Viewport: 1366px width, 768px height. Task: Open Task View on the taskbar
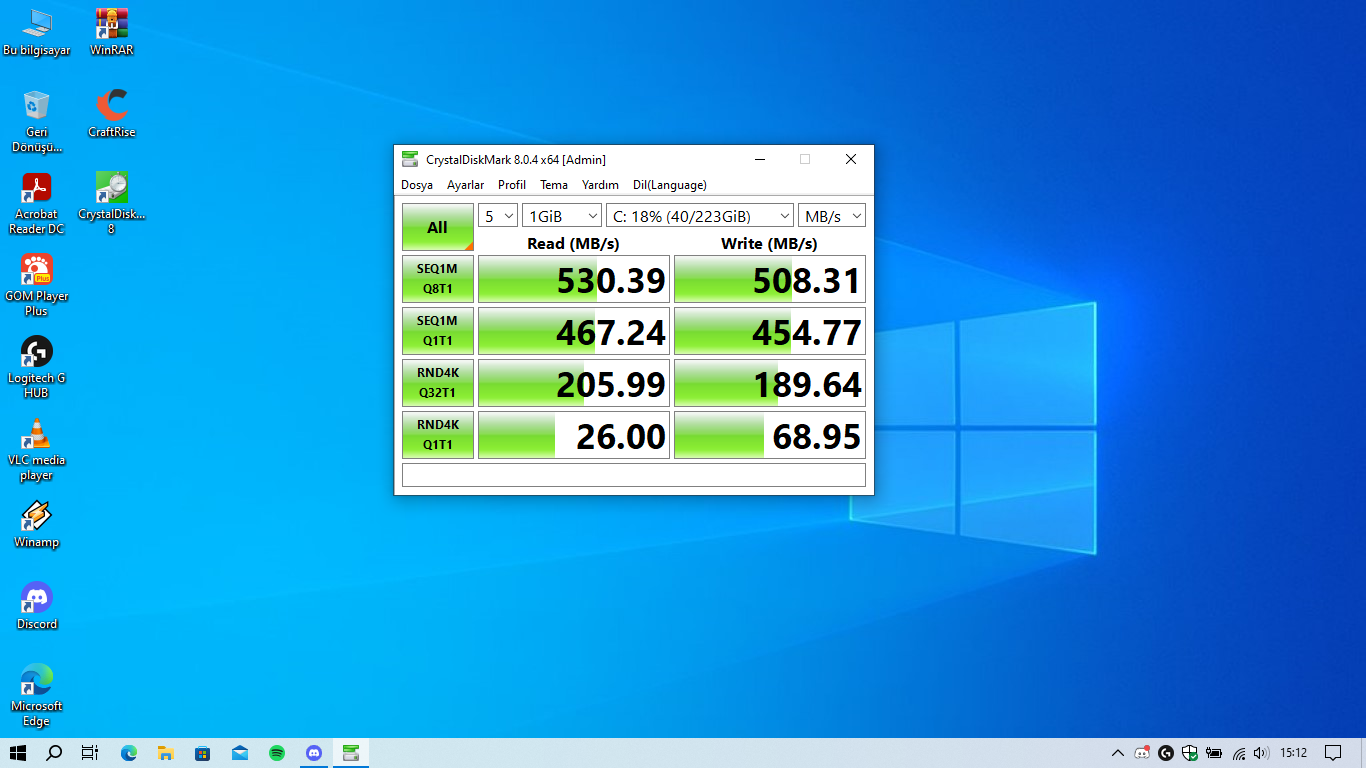tap(90, 753)
